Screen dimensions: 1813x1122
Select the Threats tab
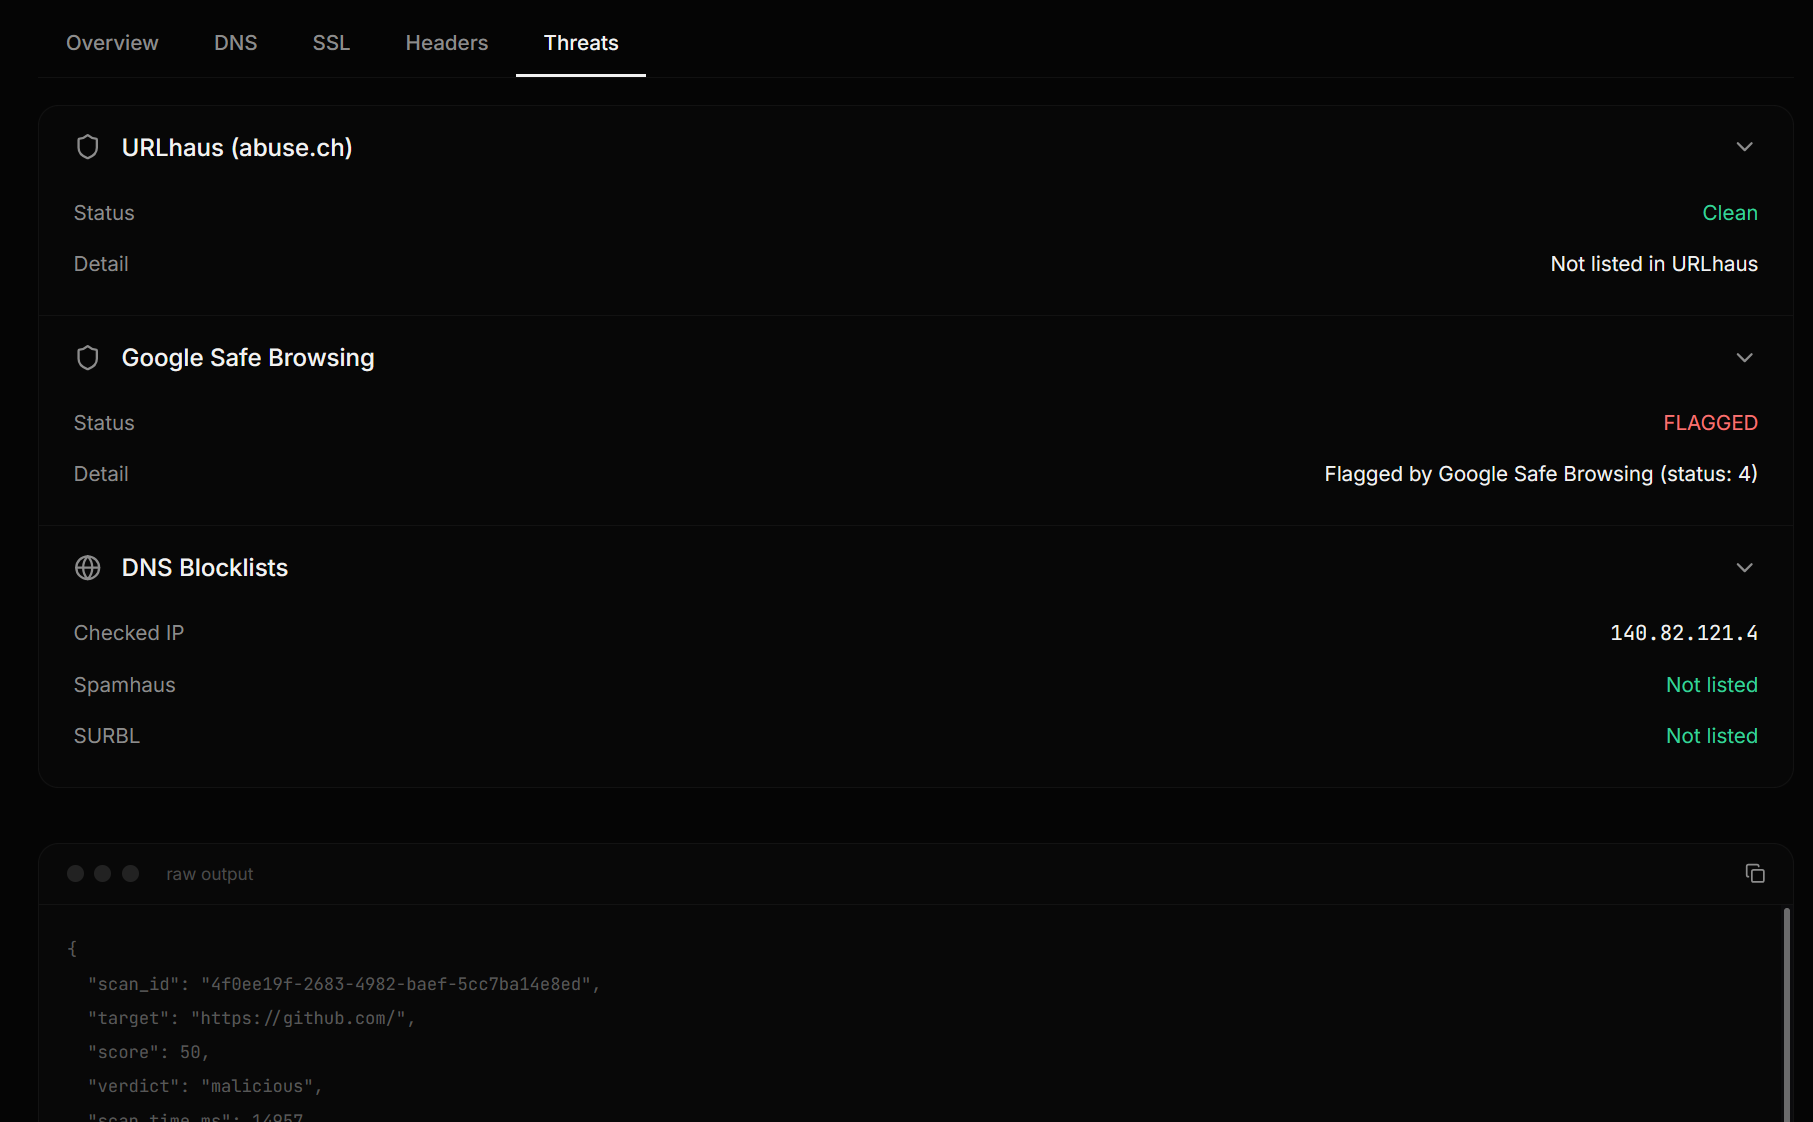point(580,43)
